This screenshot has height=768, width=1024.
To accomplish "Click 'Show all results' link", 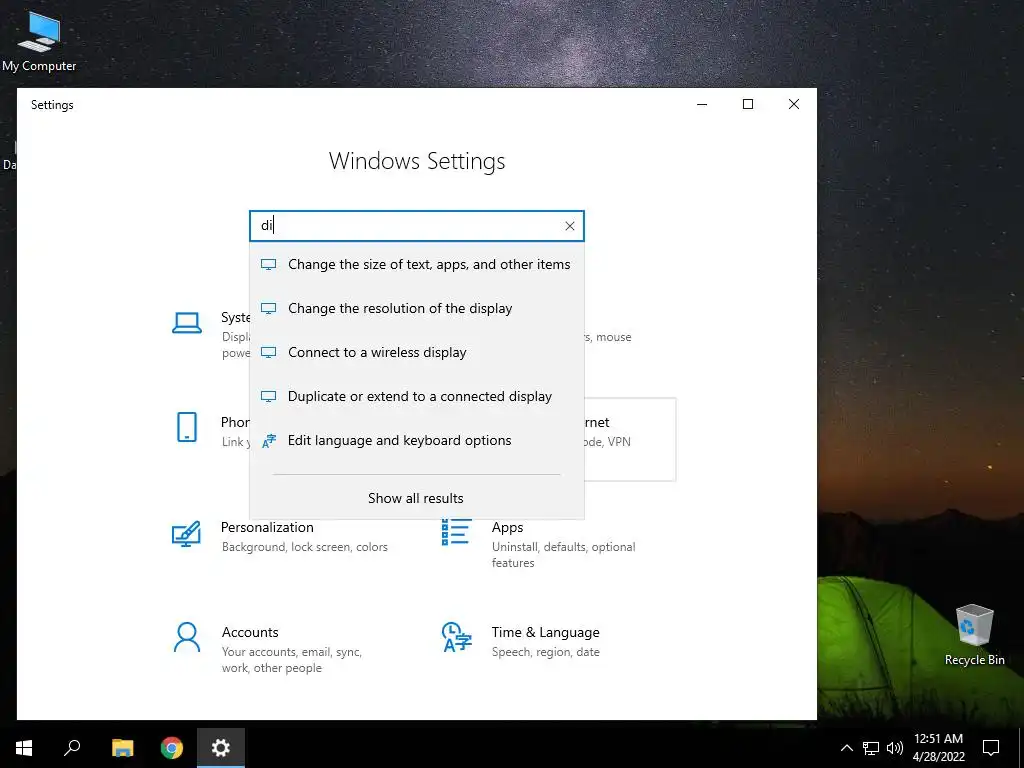I will 415,498.
